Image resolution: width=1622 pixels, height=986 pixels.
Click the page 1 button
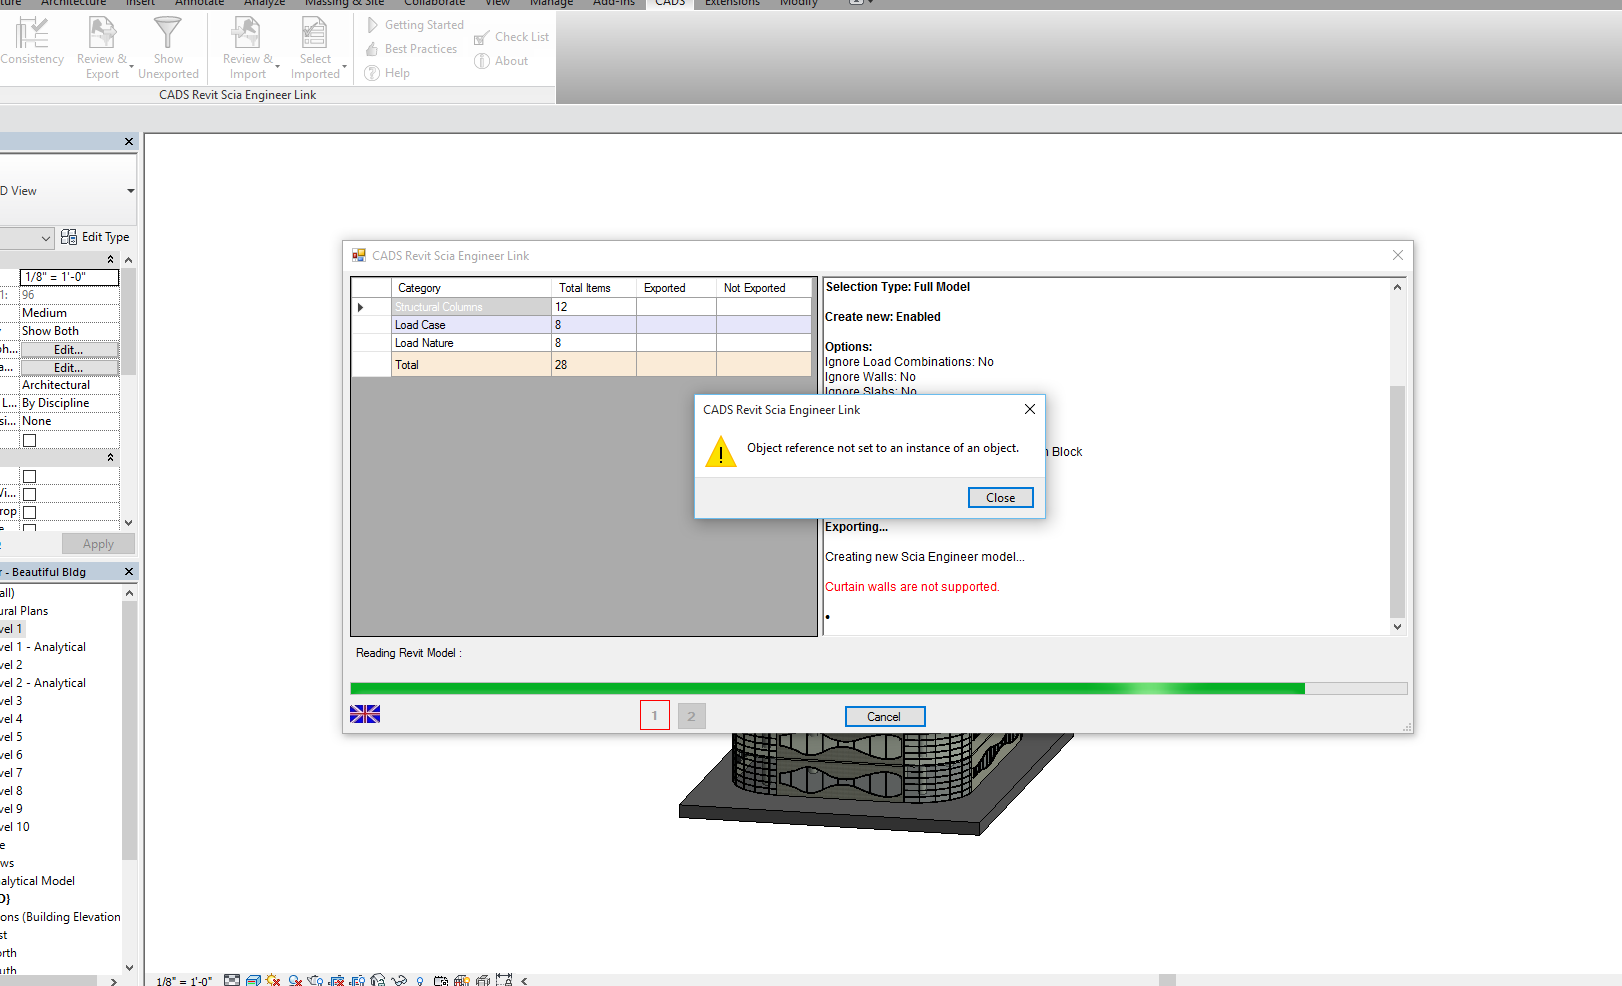655,715
